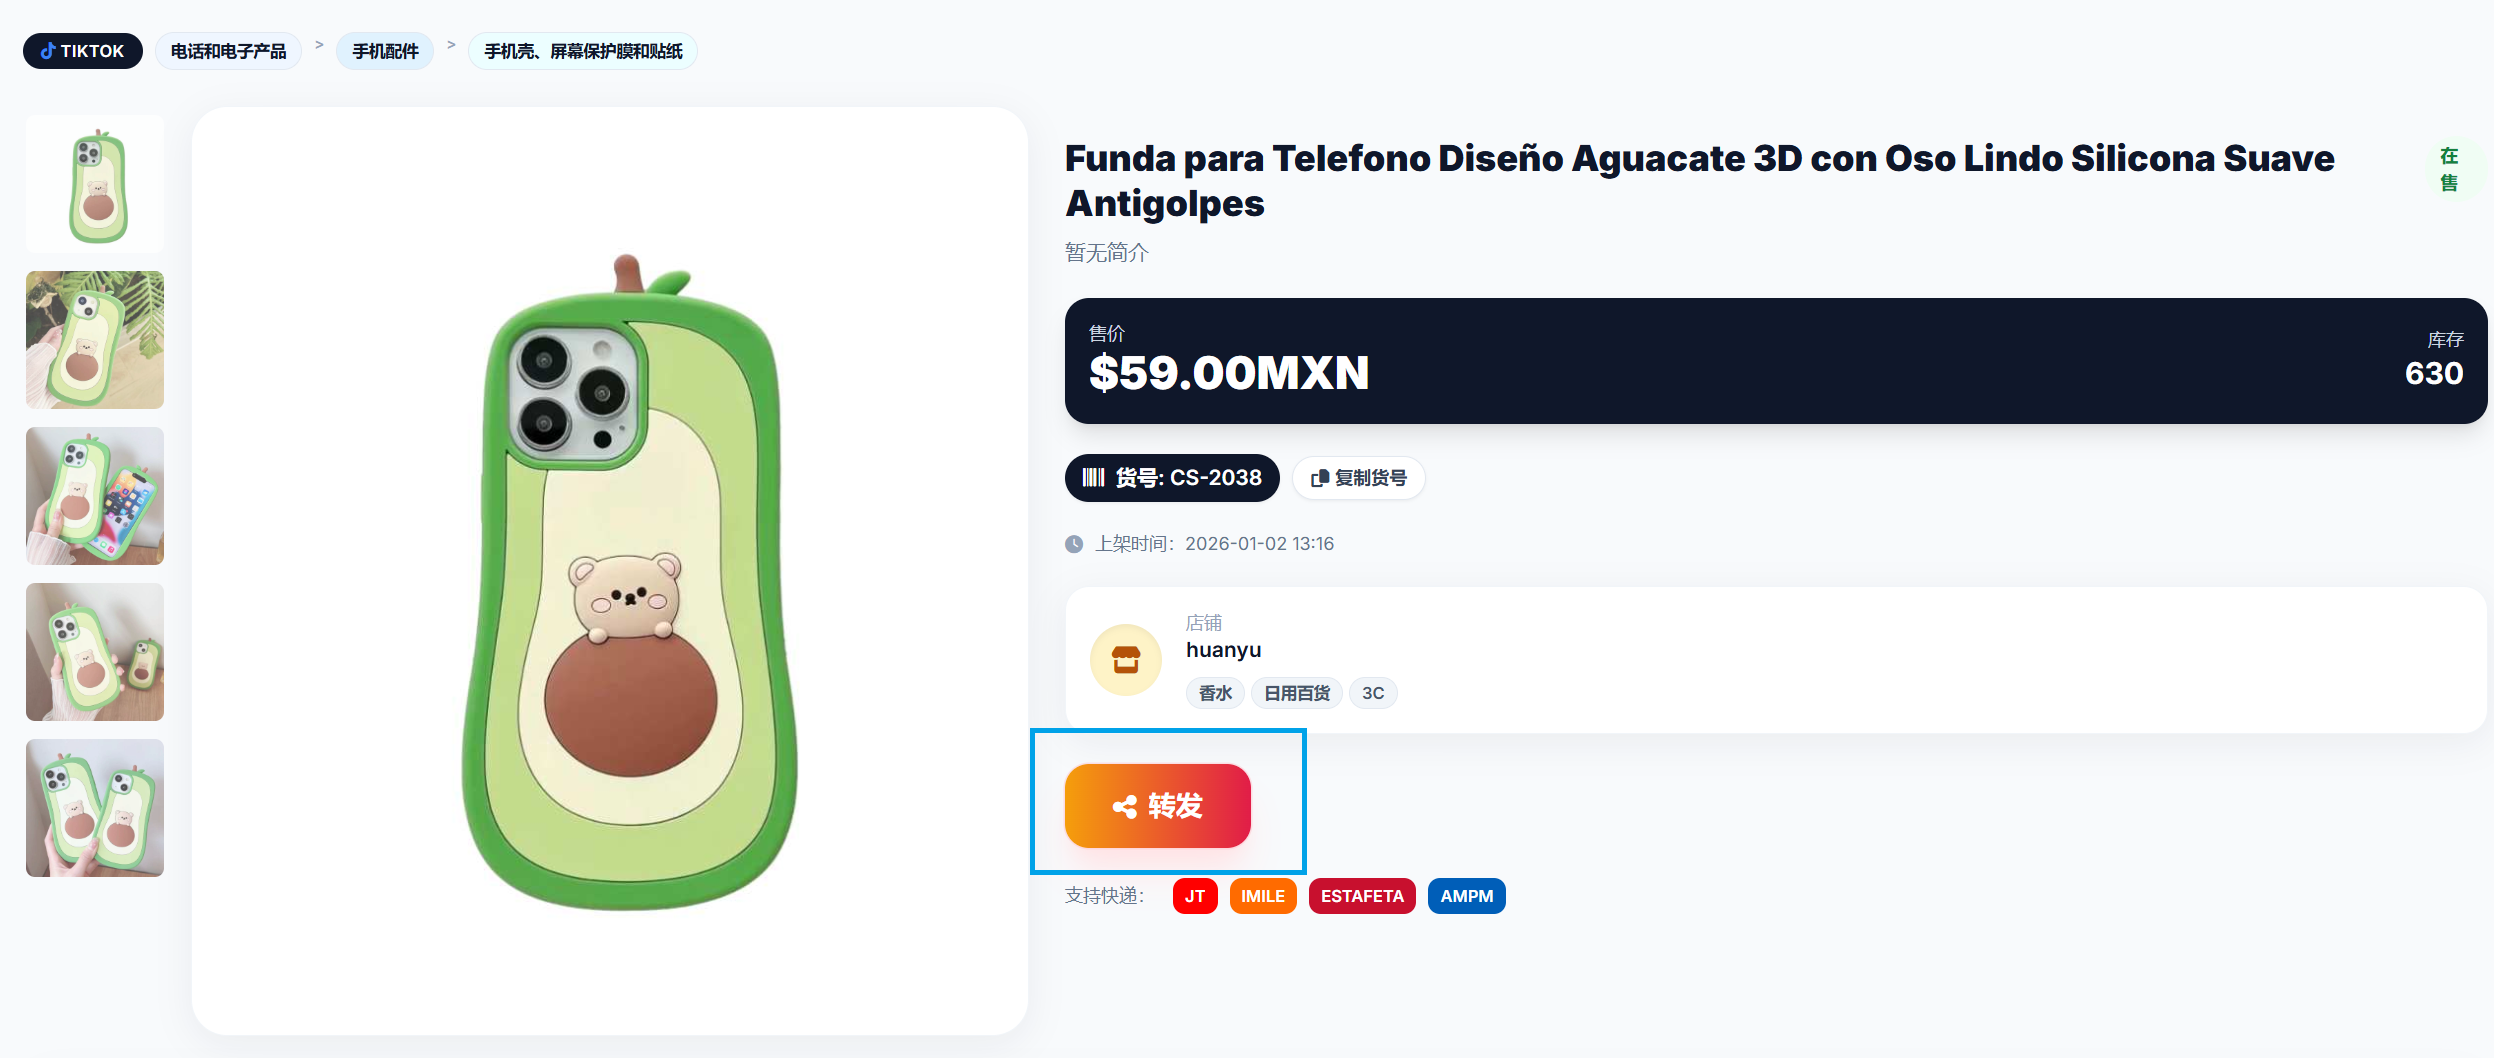Click the TikTok logo badge
Image resolution: width=2494 pixels, height=1058 pixels.
[x=83, y=51]
